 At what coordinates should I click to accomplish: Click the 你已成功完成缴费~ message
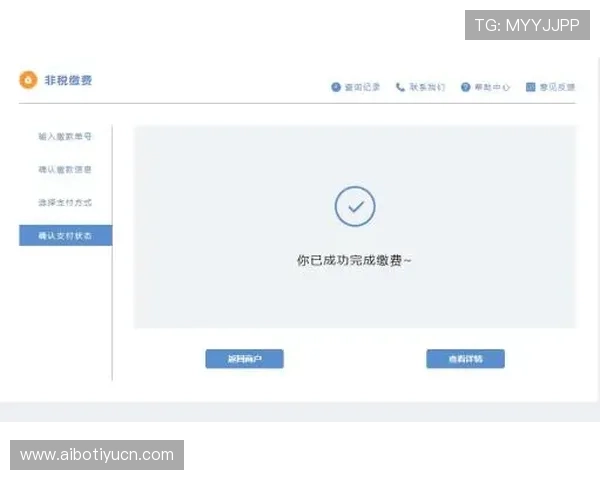tap(354, 261)
